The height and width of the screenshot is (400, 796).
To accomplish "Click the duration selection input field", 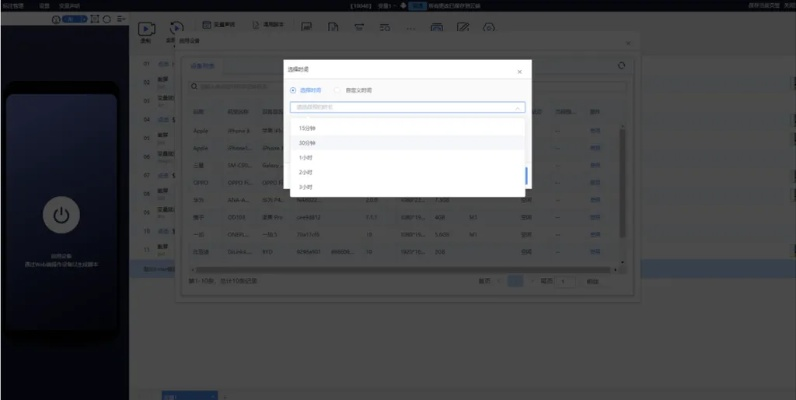I will point(400,106).
